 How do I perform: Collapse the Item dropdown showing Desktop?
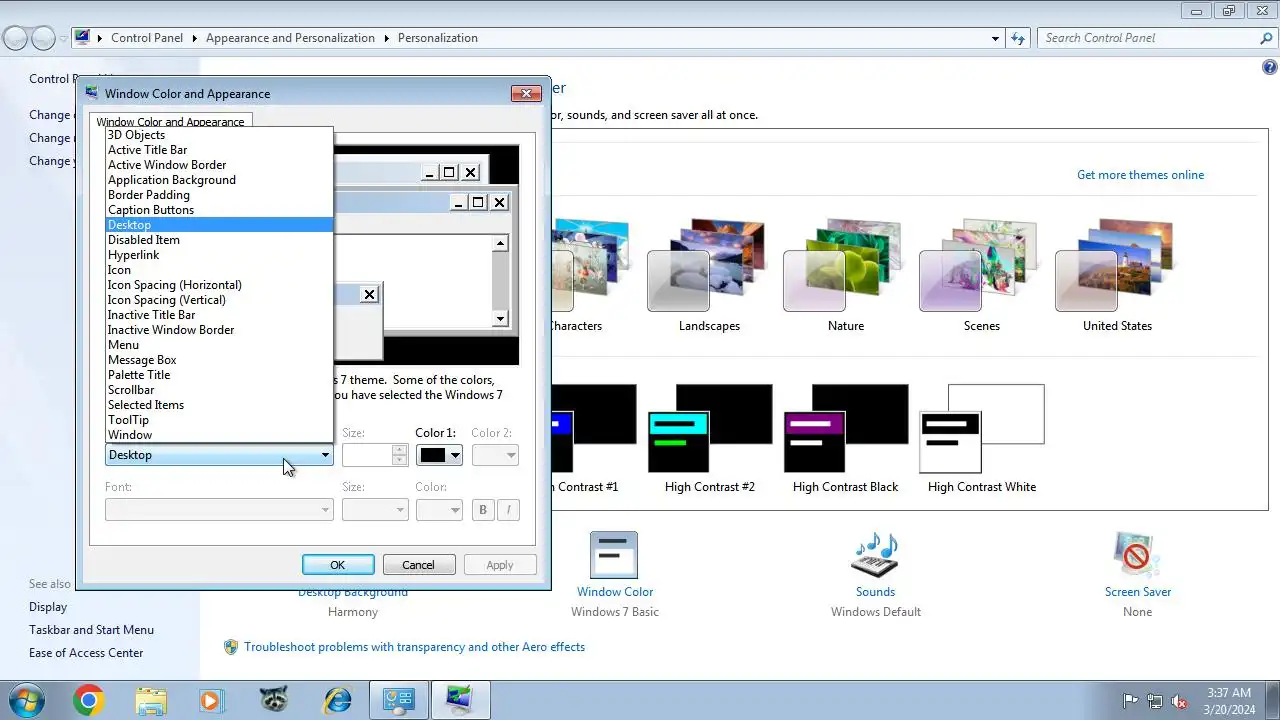219,455
